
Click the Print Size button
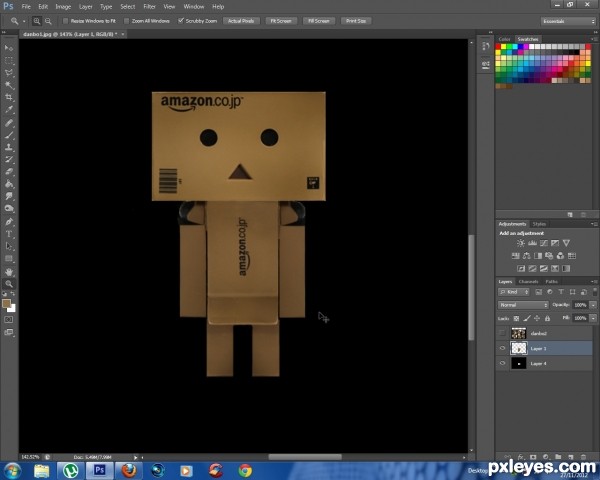356,21
